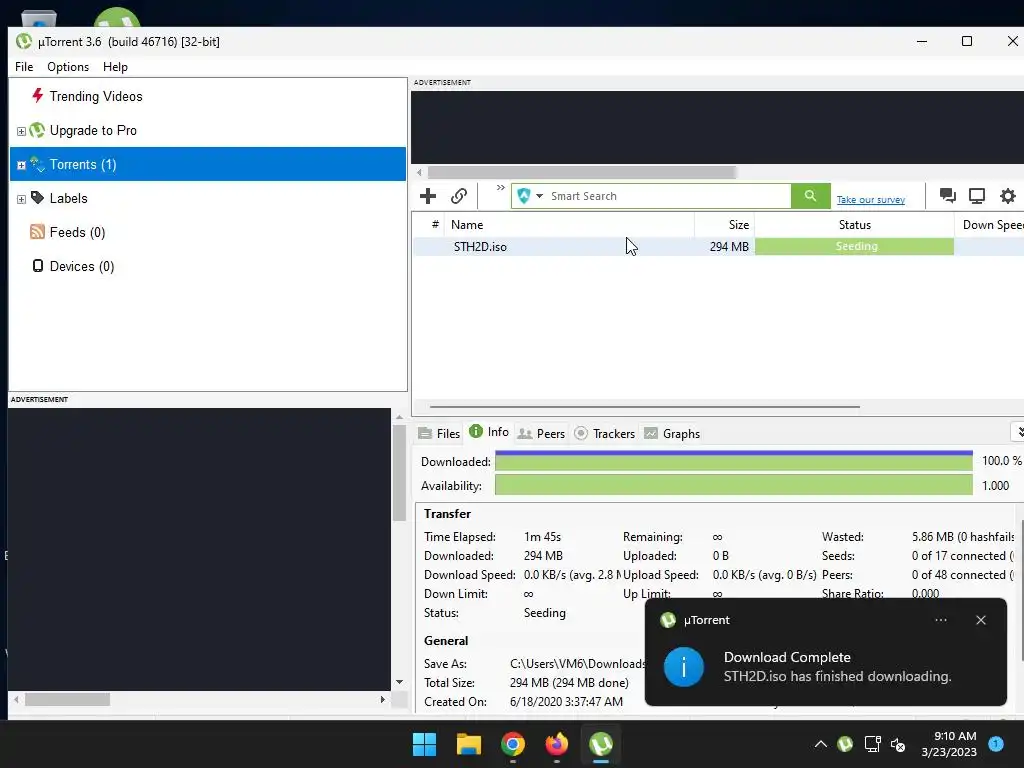Click the green Smart Search magnifier button
This screenshot has width=1024, height=768.
pyautogui.click(x=810, y=196)
